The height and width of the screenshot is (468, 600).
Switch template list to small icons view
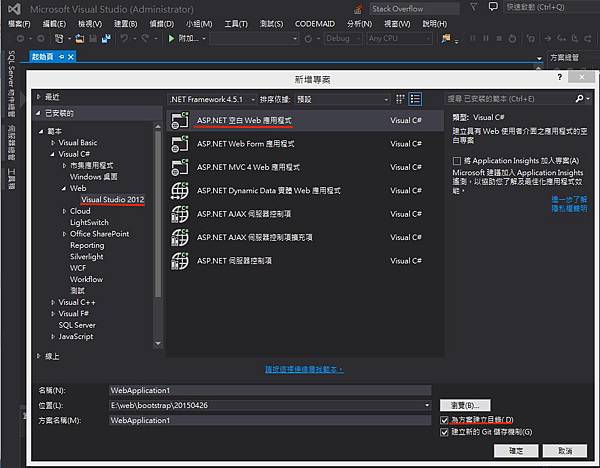(400, 99)
